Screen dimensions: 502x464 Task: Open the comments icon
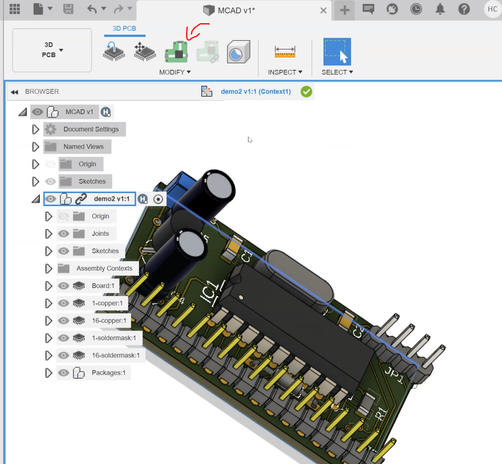coord(368,9)
